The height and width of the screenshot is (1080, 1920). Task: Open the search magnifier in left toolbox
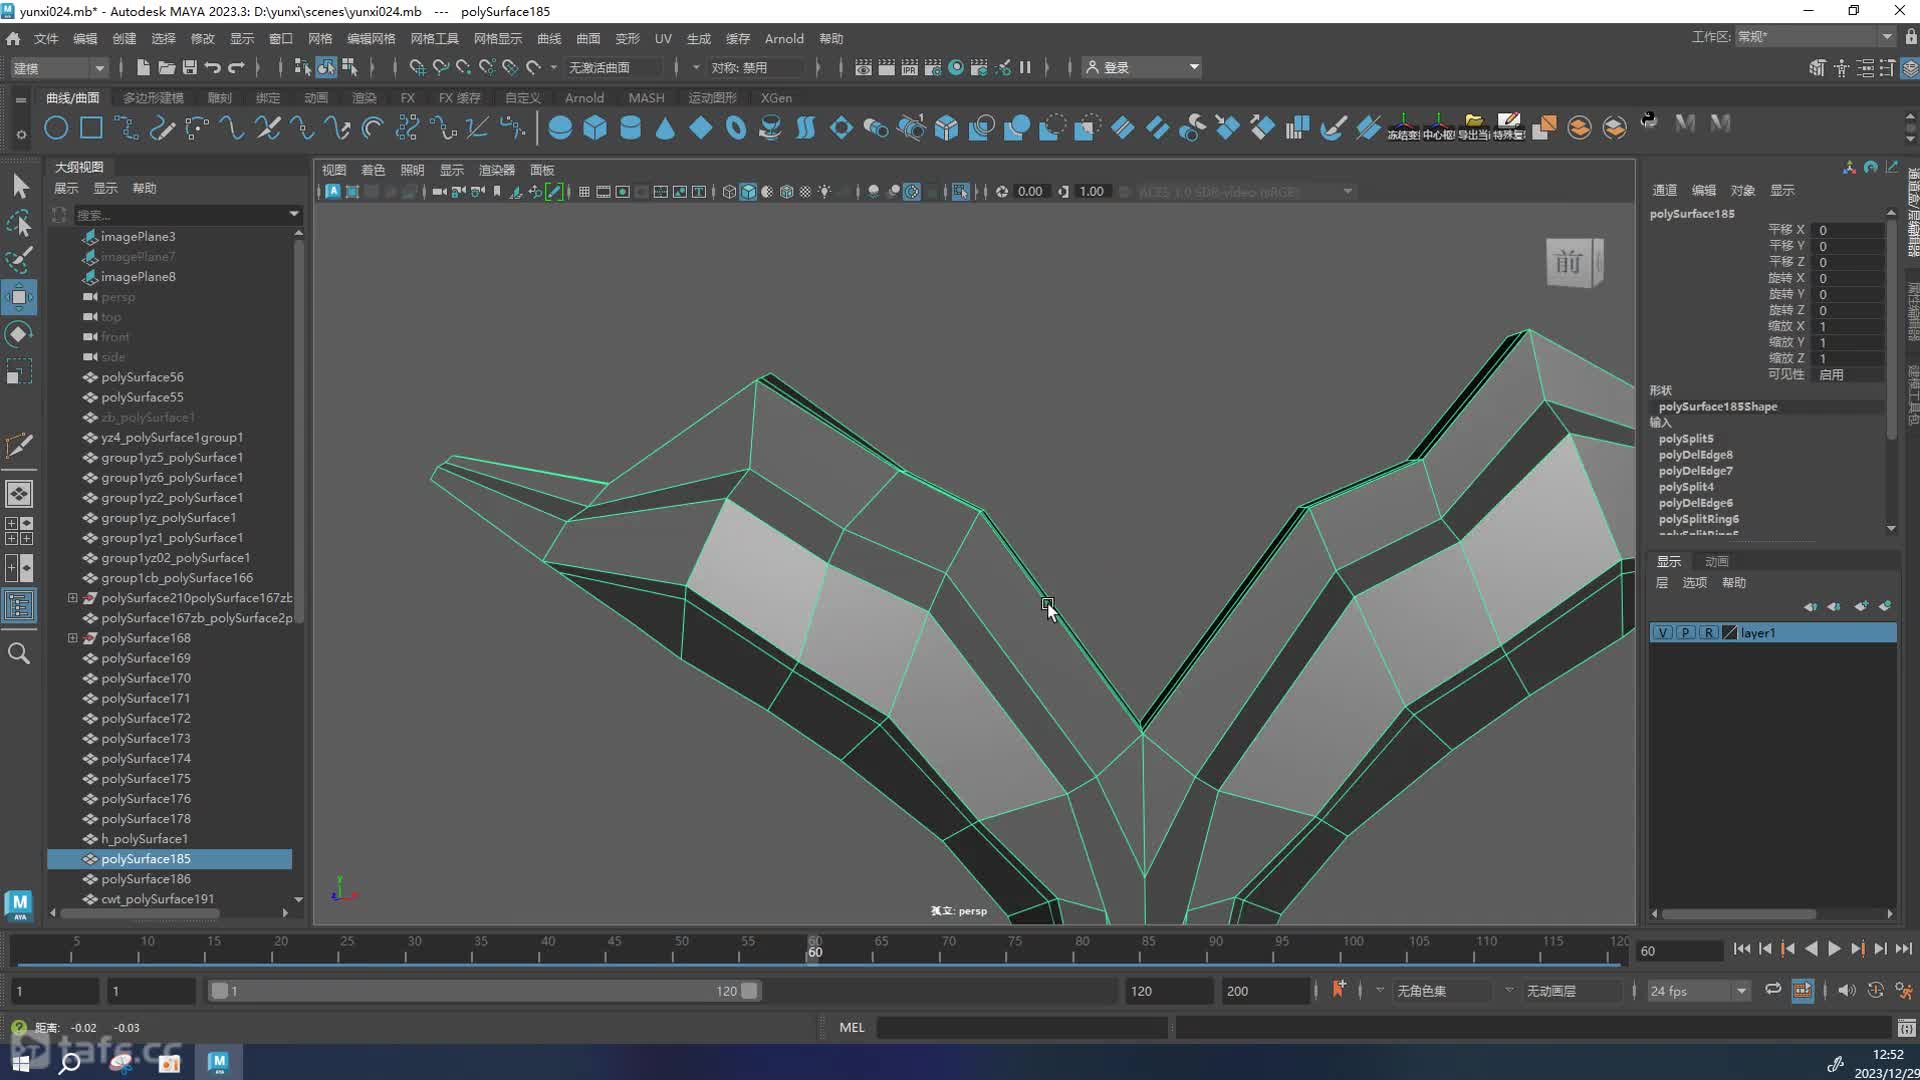pyautogui.click(x=19, y=654)
